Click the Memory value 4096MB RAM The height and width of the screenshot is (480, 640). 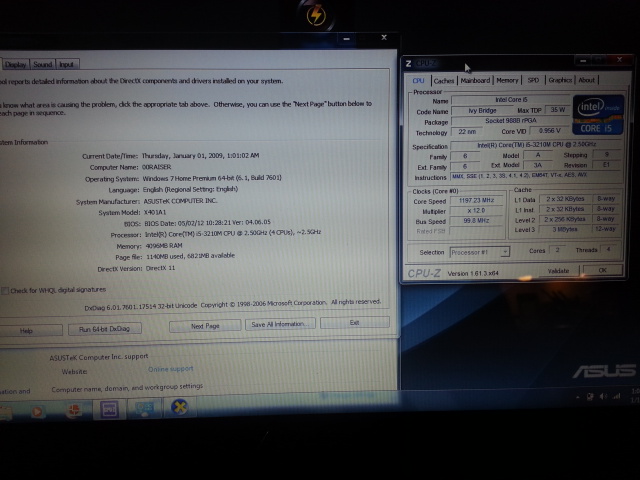[164, 246]
